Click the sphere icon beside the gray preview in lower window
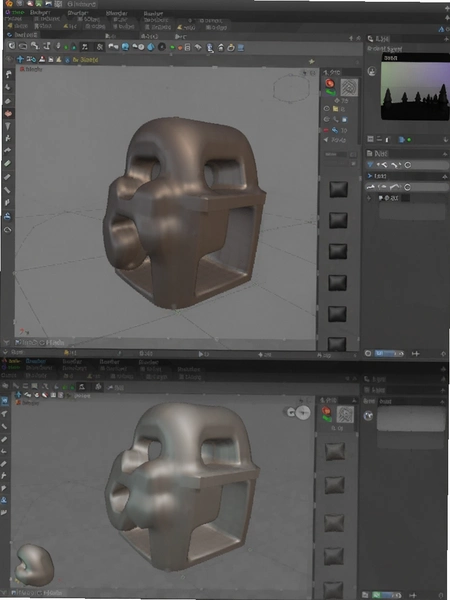The width and height of the screenshot is (450, 600). pos(368,416)
